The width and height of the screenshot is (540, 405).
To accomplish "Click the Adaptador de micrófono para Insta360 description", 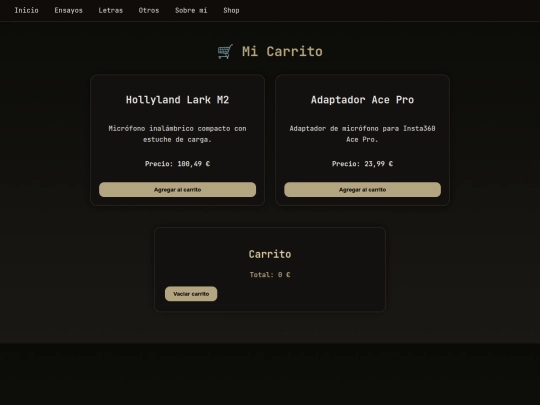I will 362,134.
